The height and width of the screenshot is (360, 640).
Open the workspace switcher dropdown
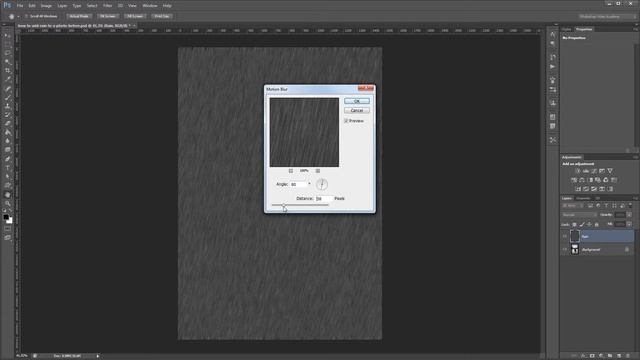point(608,17)
